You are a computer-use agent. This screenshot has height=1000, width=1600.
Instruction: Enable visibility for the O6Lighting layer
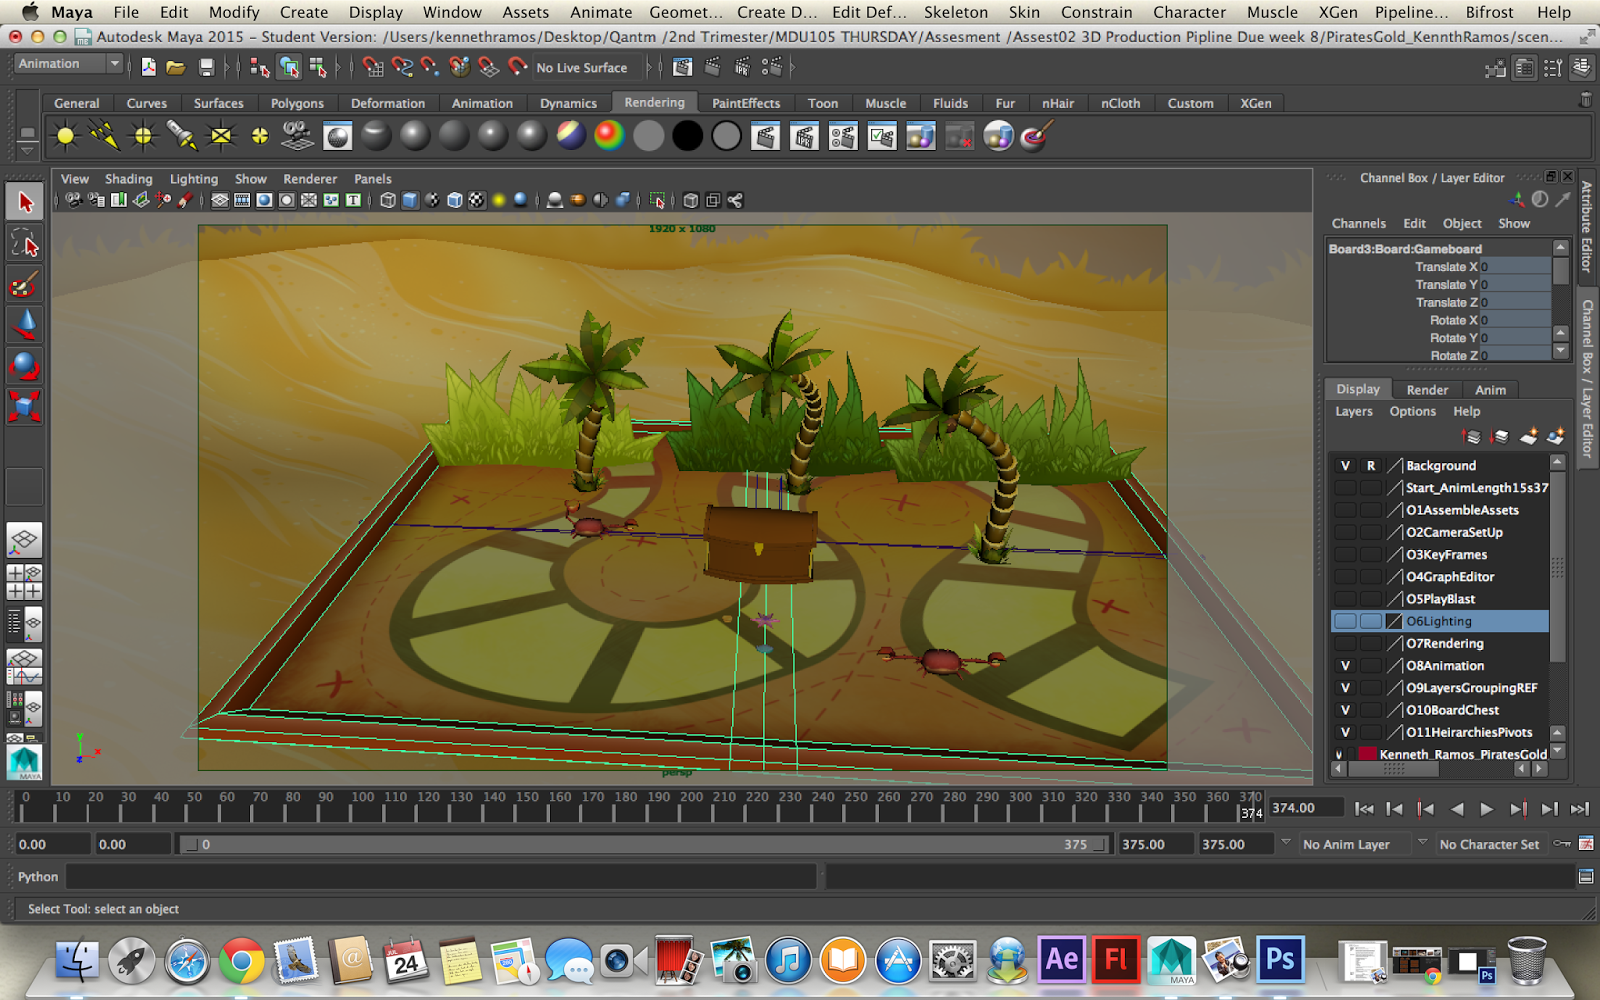click(1345, 621)
